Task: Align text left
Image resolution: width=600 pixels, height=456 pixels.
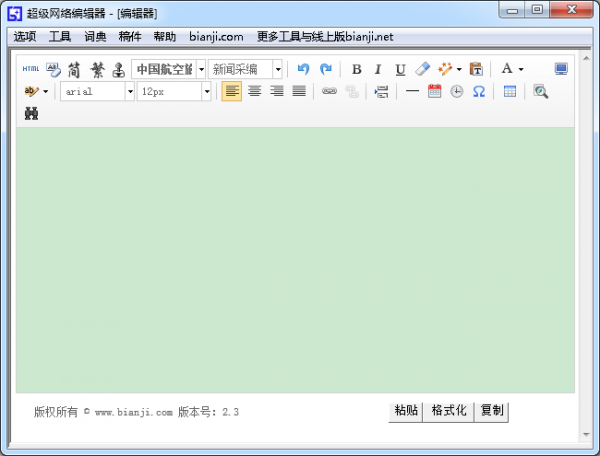Action: pyautogui.click(x=232, y=91)
